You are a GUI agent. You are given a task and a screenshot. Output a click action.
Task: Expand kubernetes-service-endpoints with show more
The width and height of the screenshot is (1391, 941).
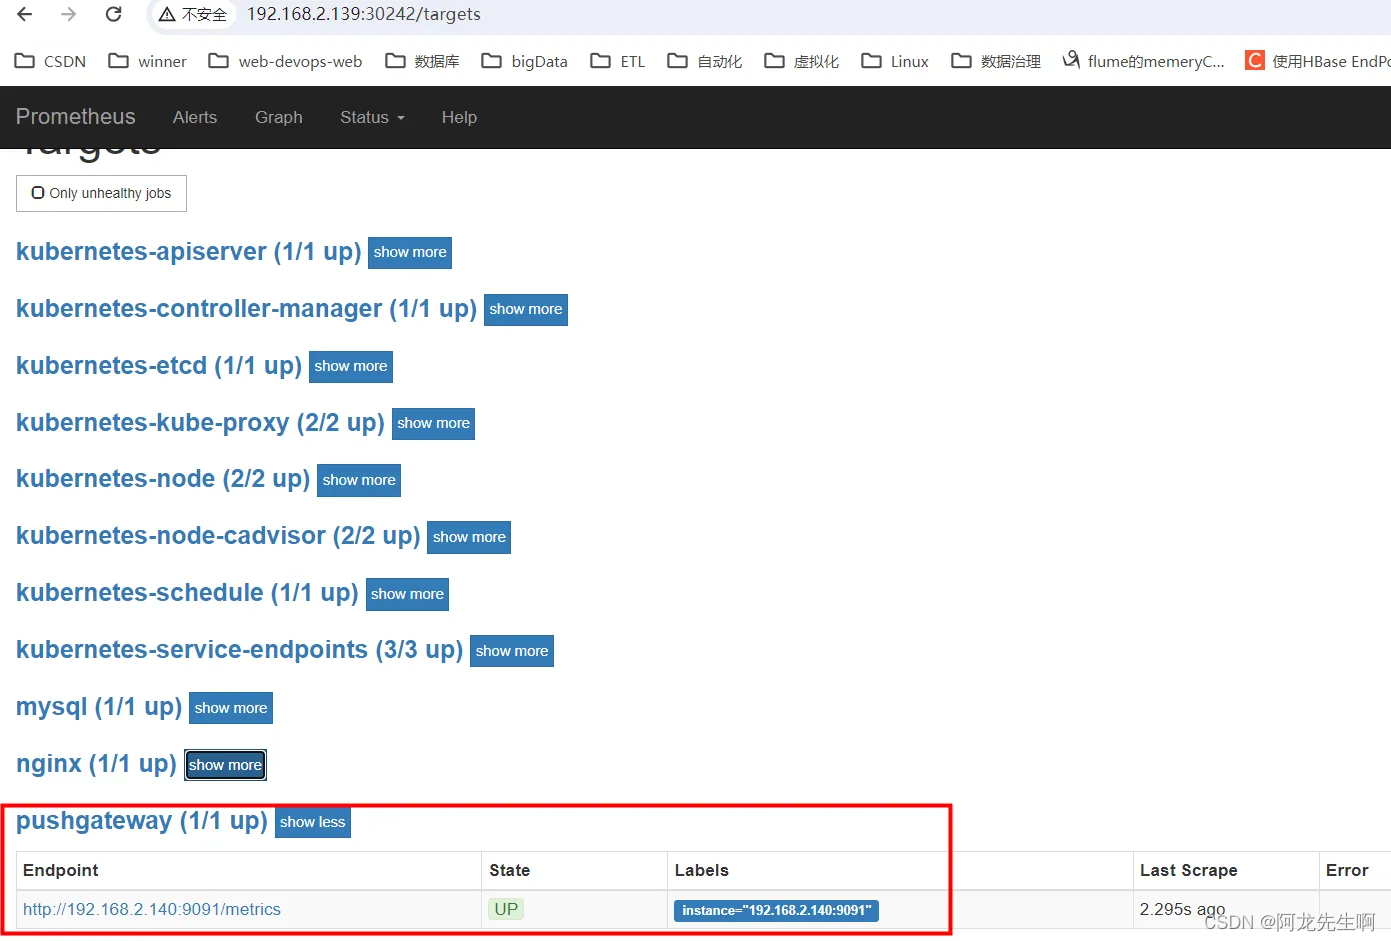(x=512, y=651)
